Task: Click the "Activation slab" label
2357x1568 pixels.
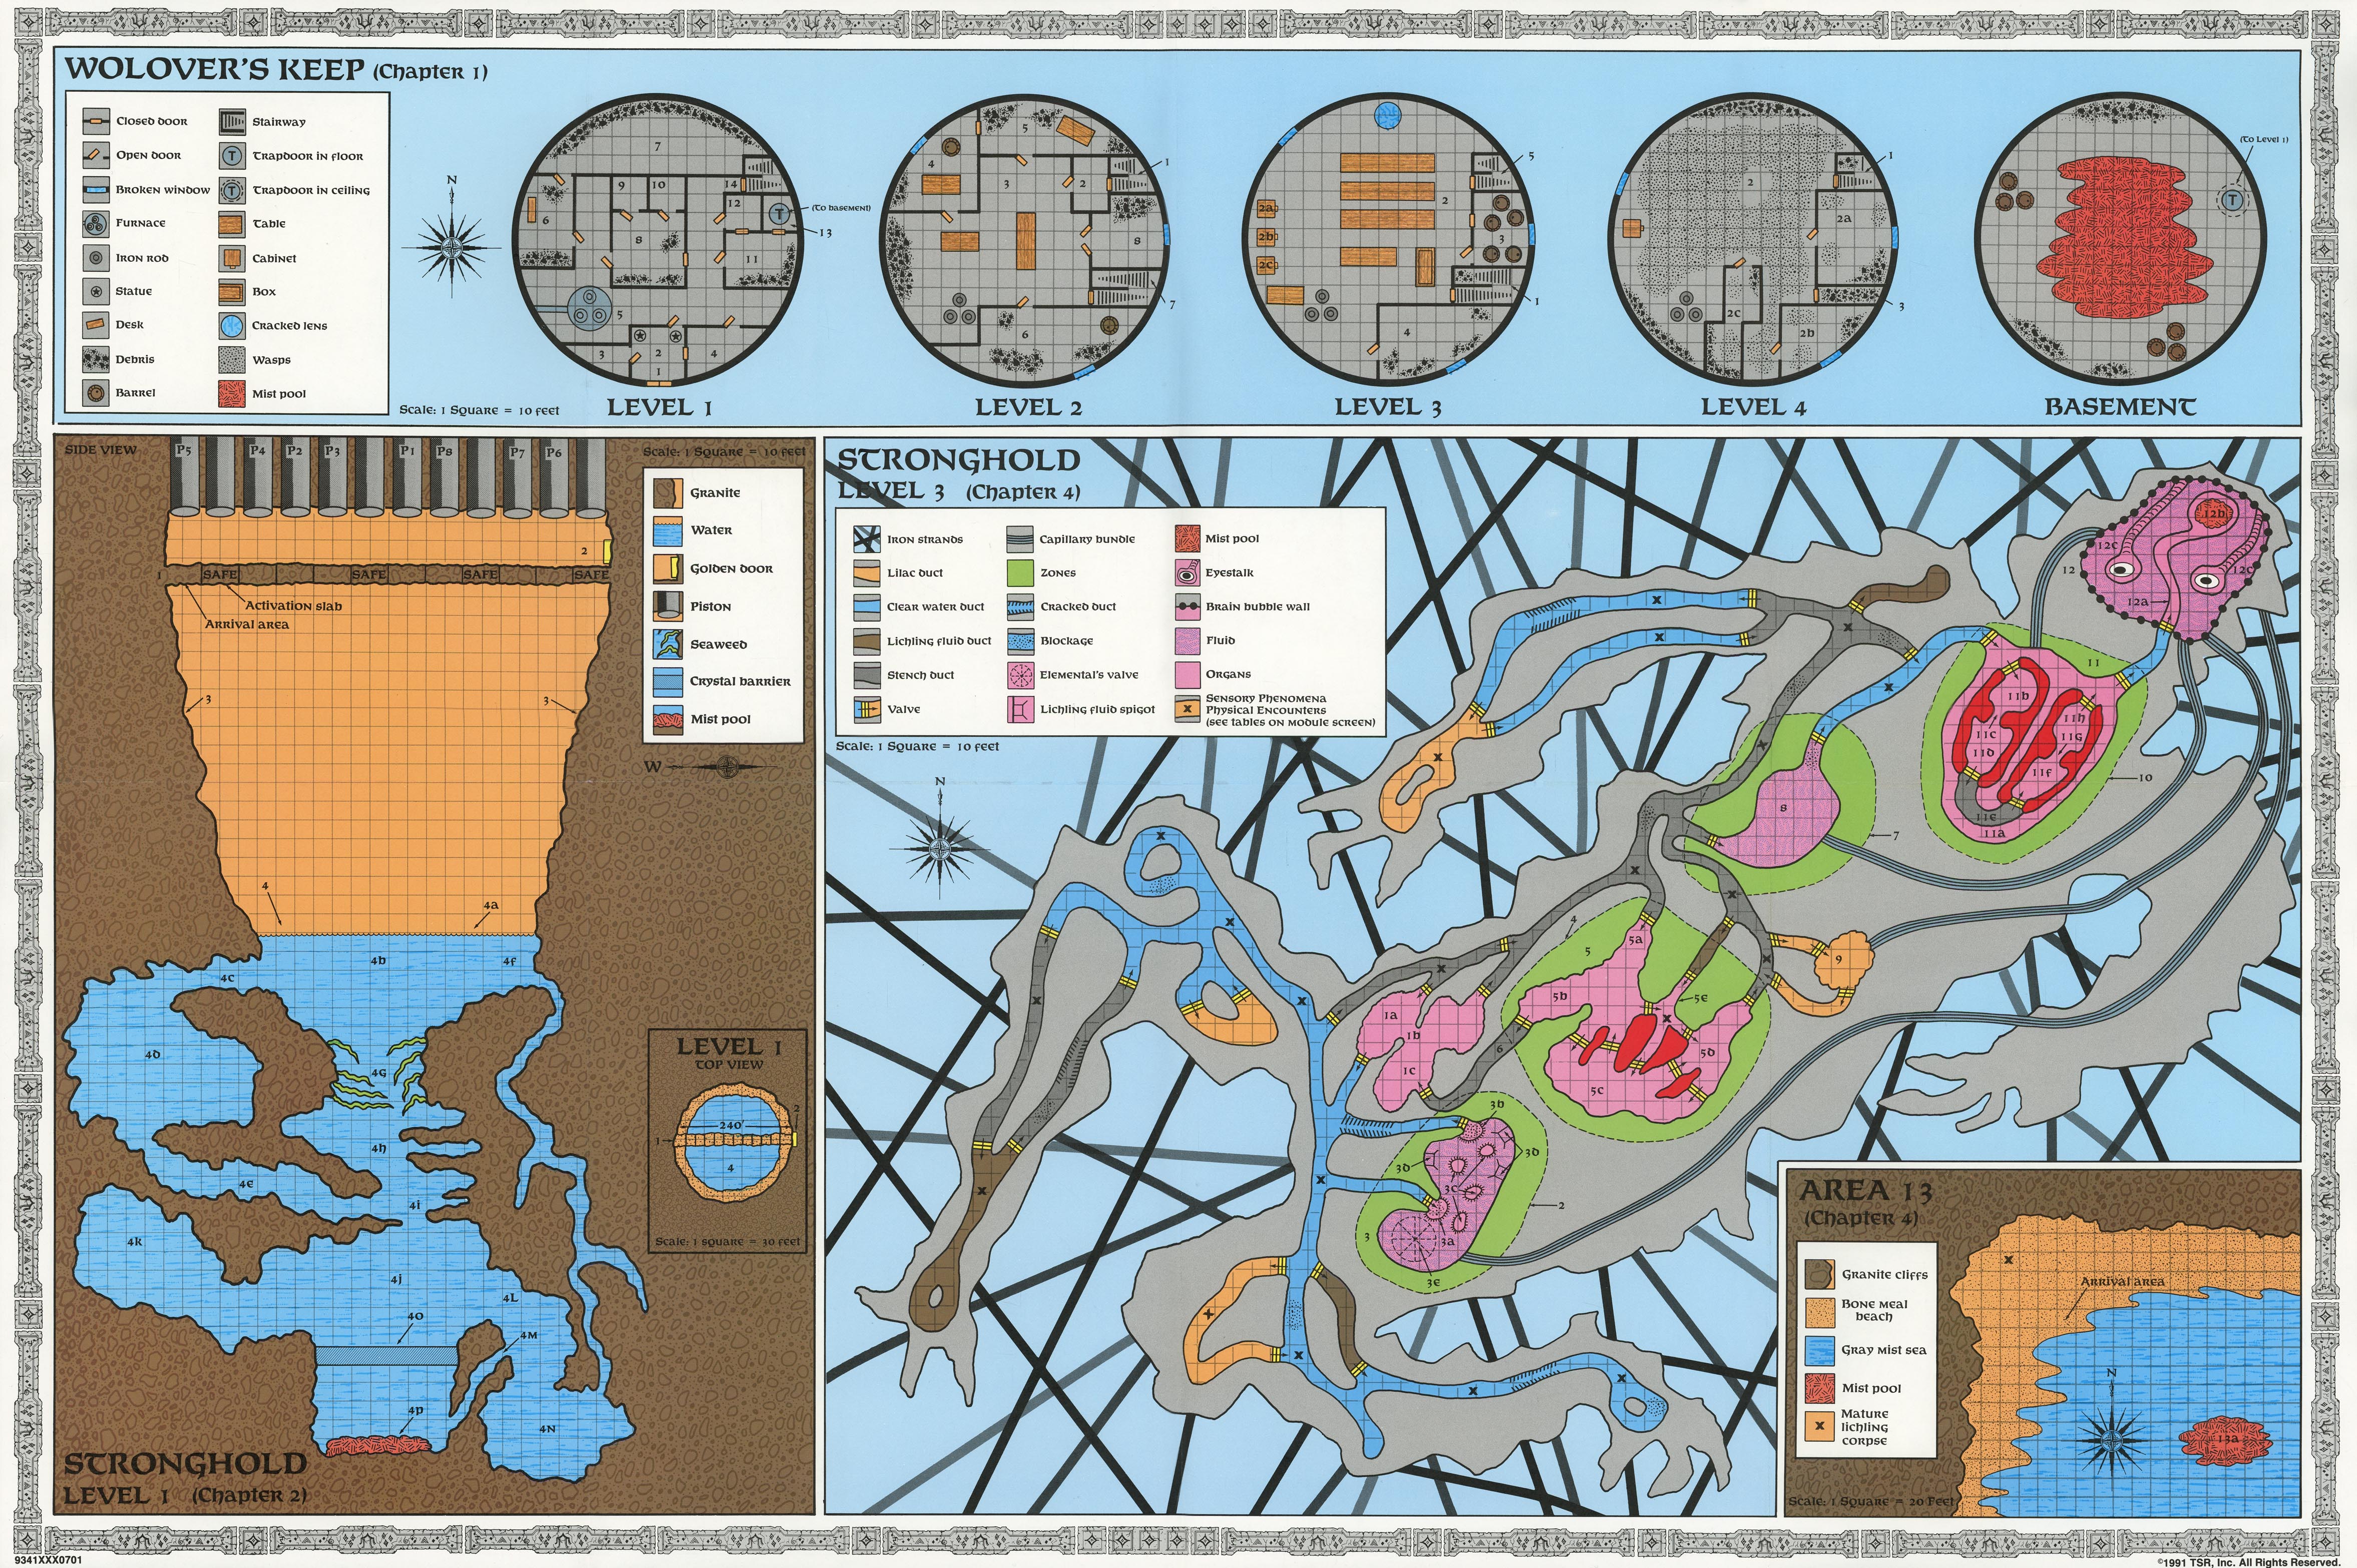Action: point(293,606)
